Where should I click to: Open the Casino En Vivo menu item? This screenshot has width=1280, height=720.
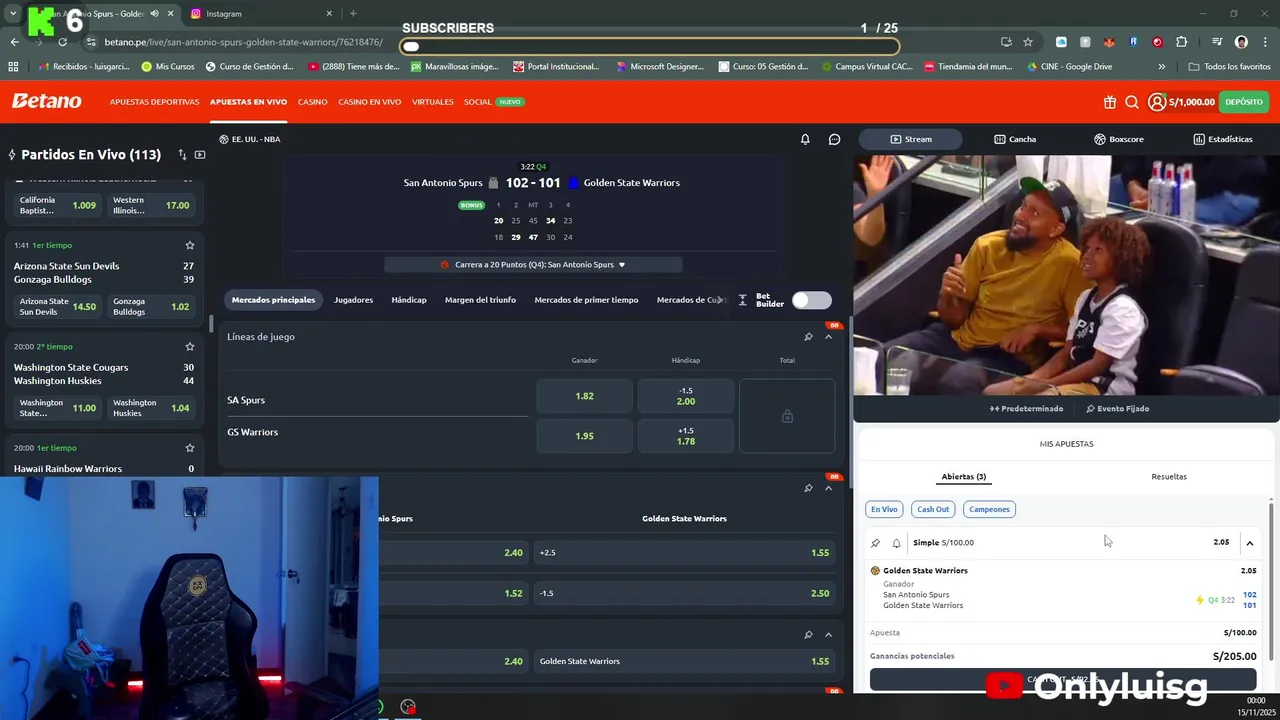[x=369, y=102]
